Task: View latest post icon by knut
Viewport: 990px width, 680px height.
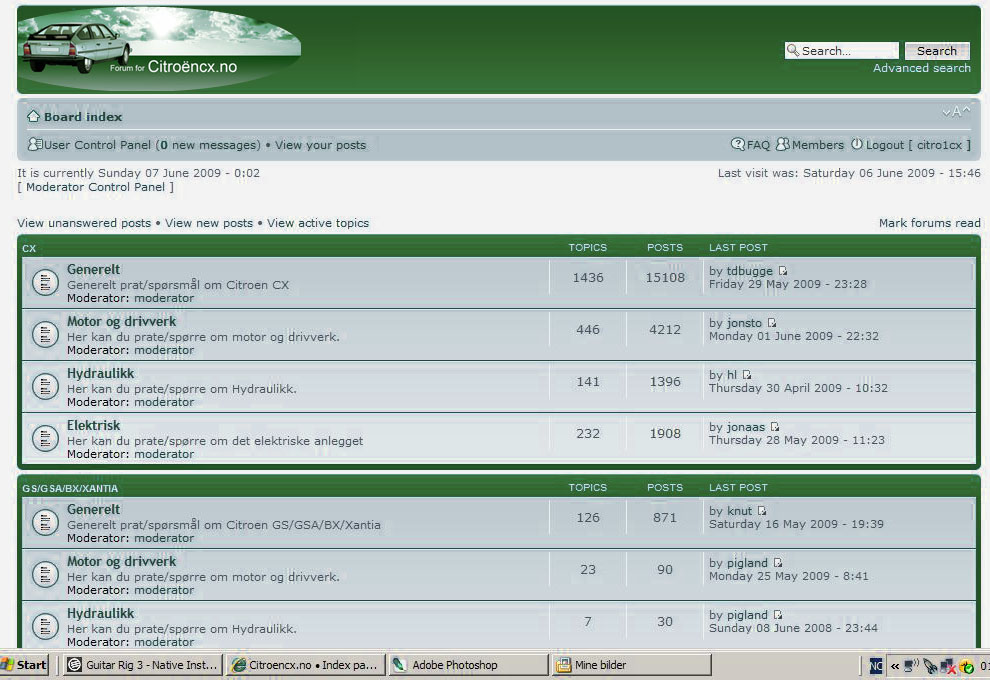Action: click(x=762, y=511)
